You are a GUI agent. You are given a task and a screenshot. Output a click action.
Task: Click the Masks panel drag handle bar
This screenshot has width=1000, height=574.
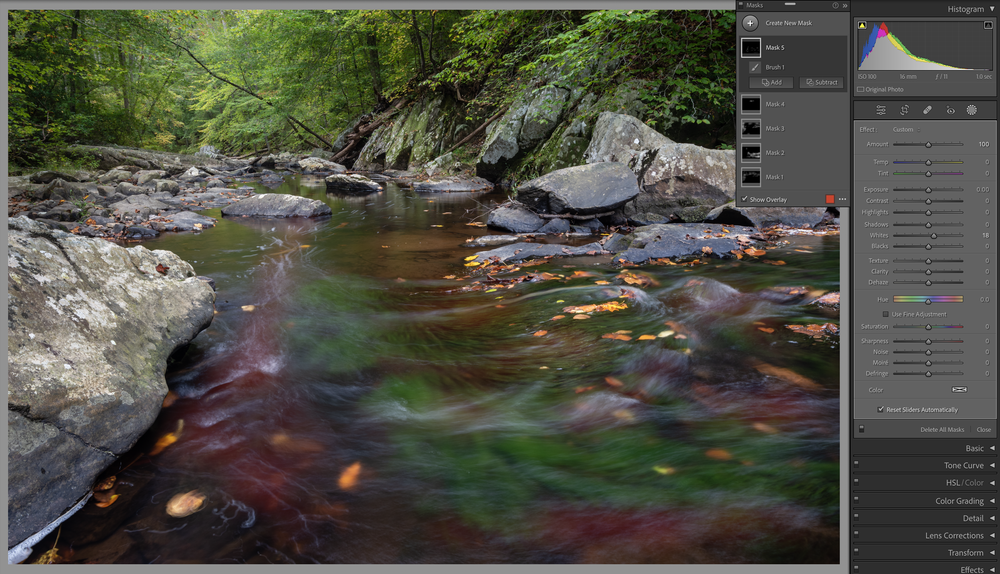coord(790,4)
